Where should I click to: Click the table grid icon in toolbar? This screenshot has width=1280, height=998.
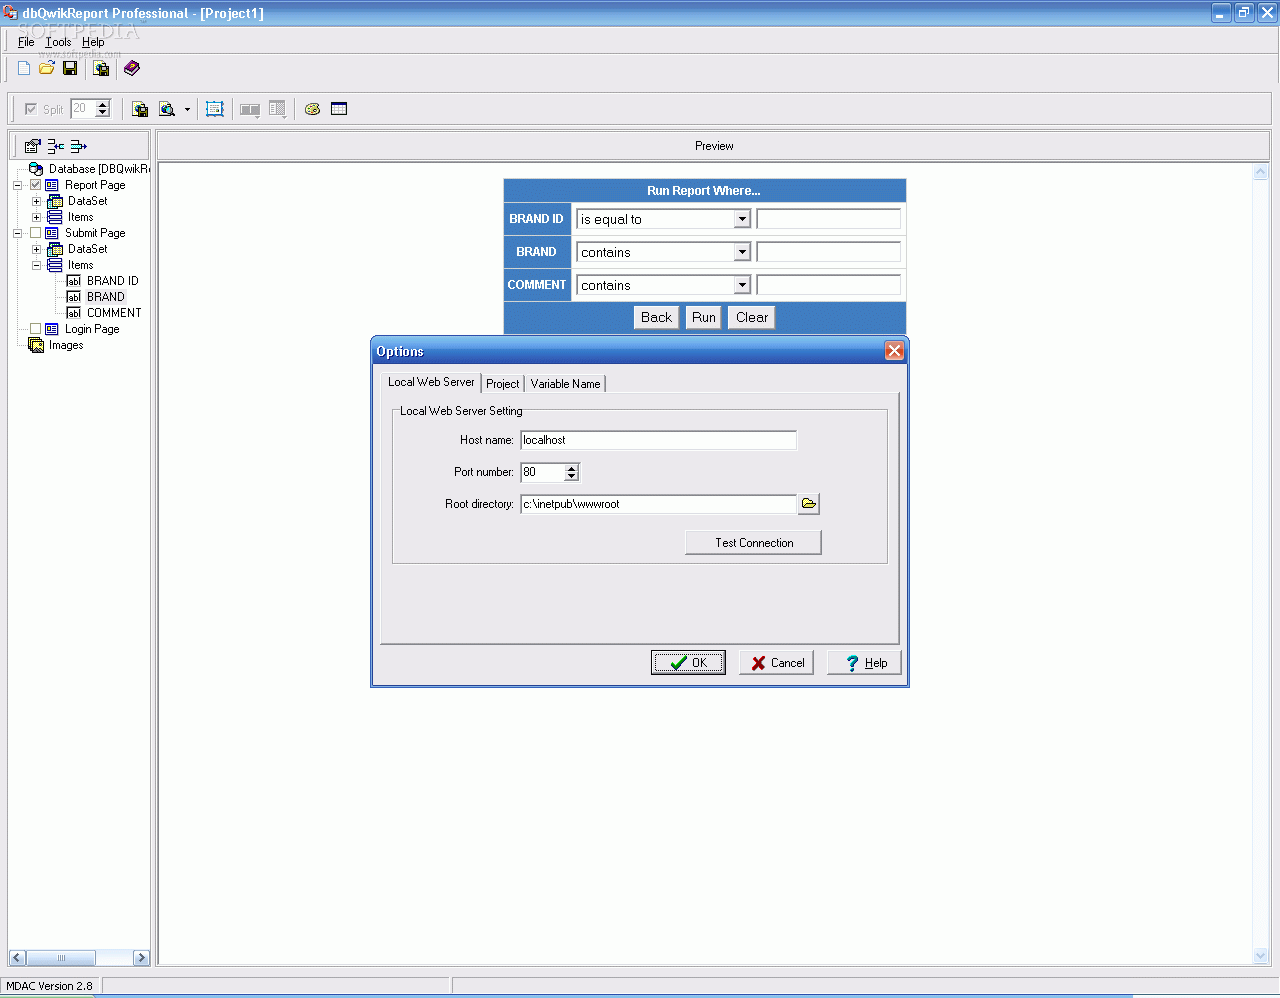[339, 109]
